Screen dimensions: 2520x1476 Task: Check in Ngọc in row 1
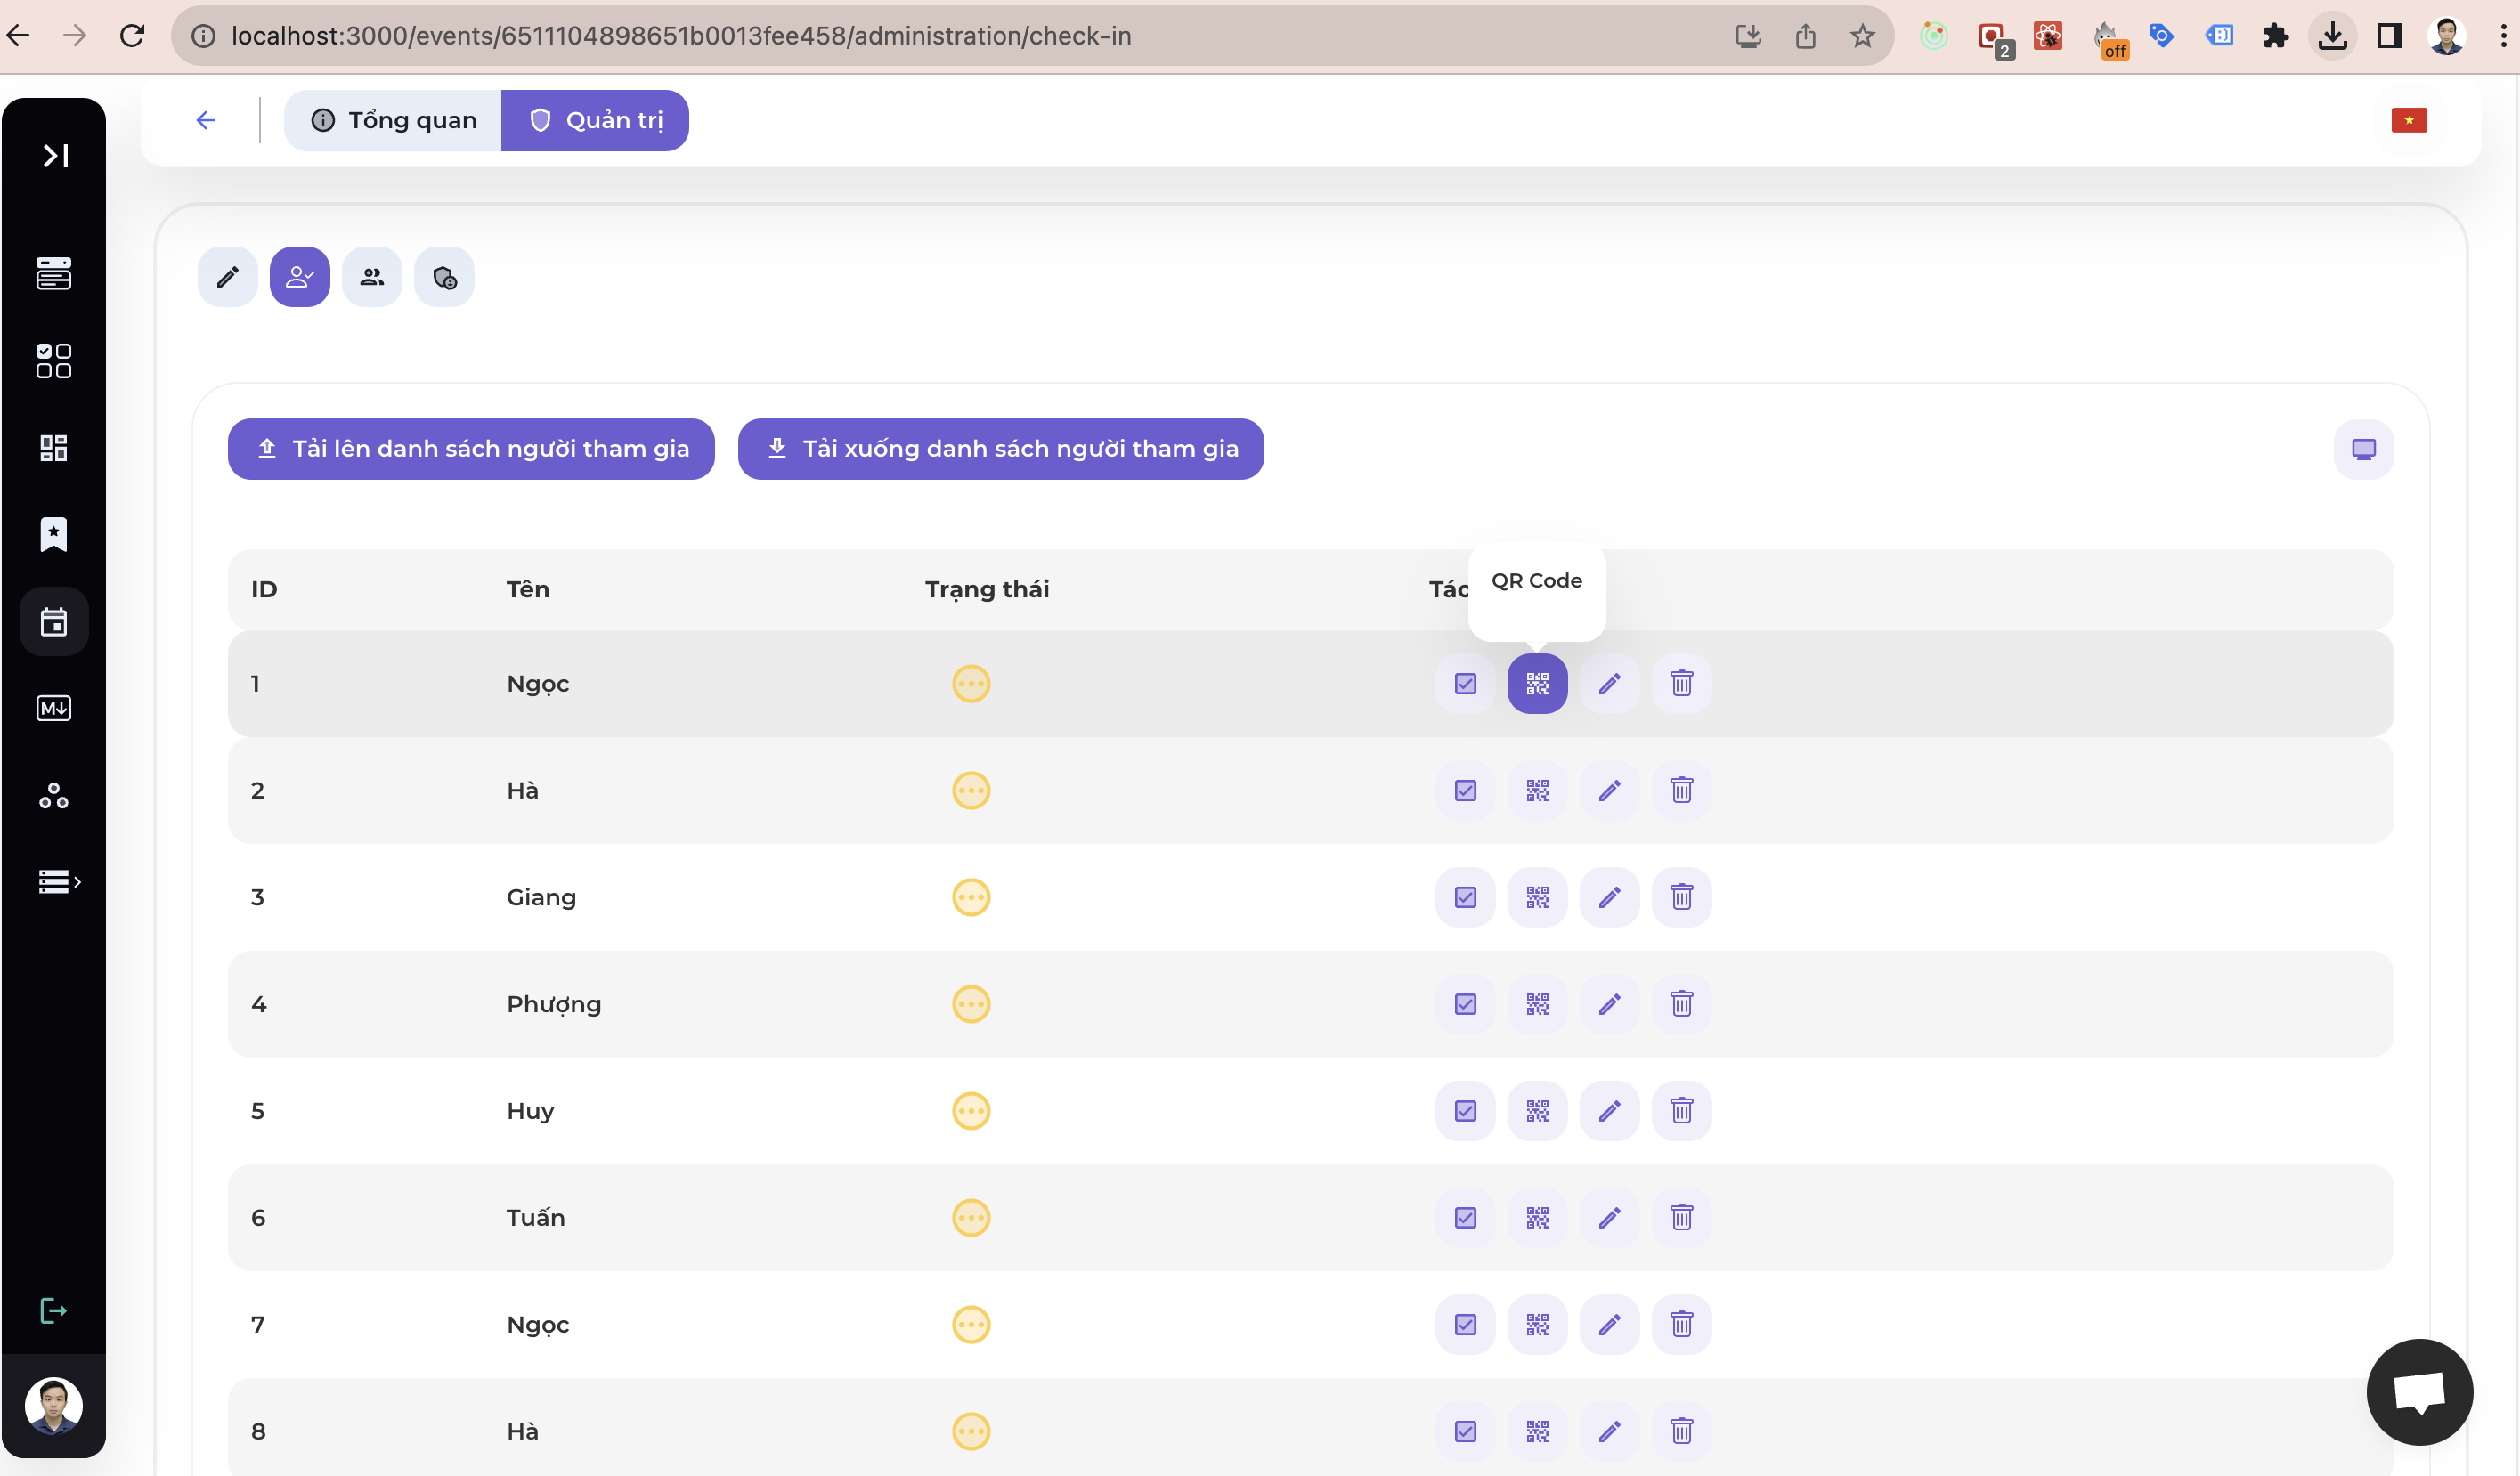coord(1465,684)
